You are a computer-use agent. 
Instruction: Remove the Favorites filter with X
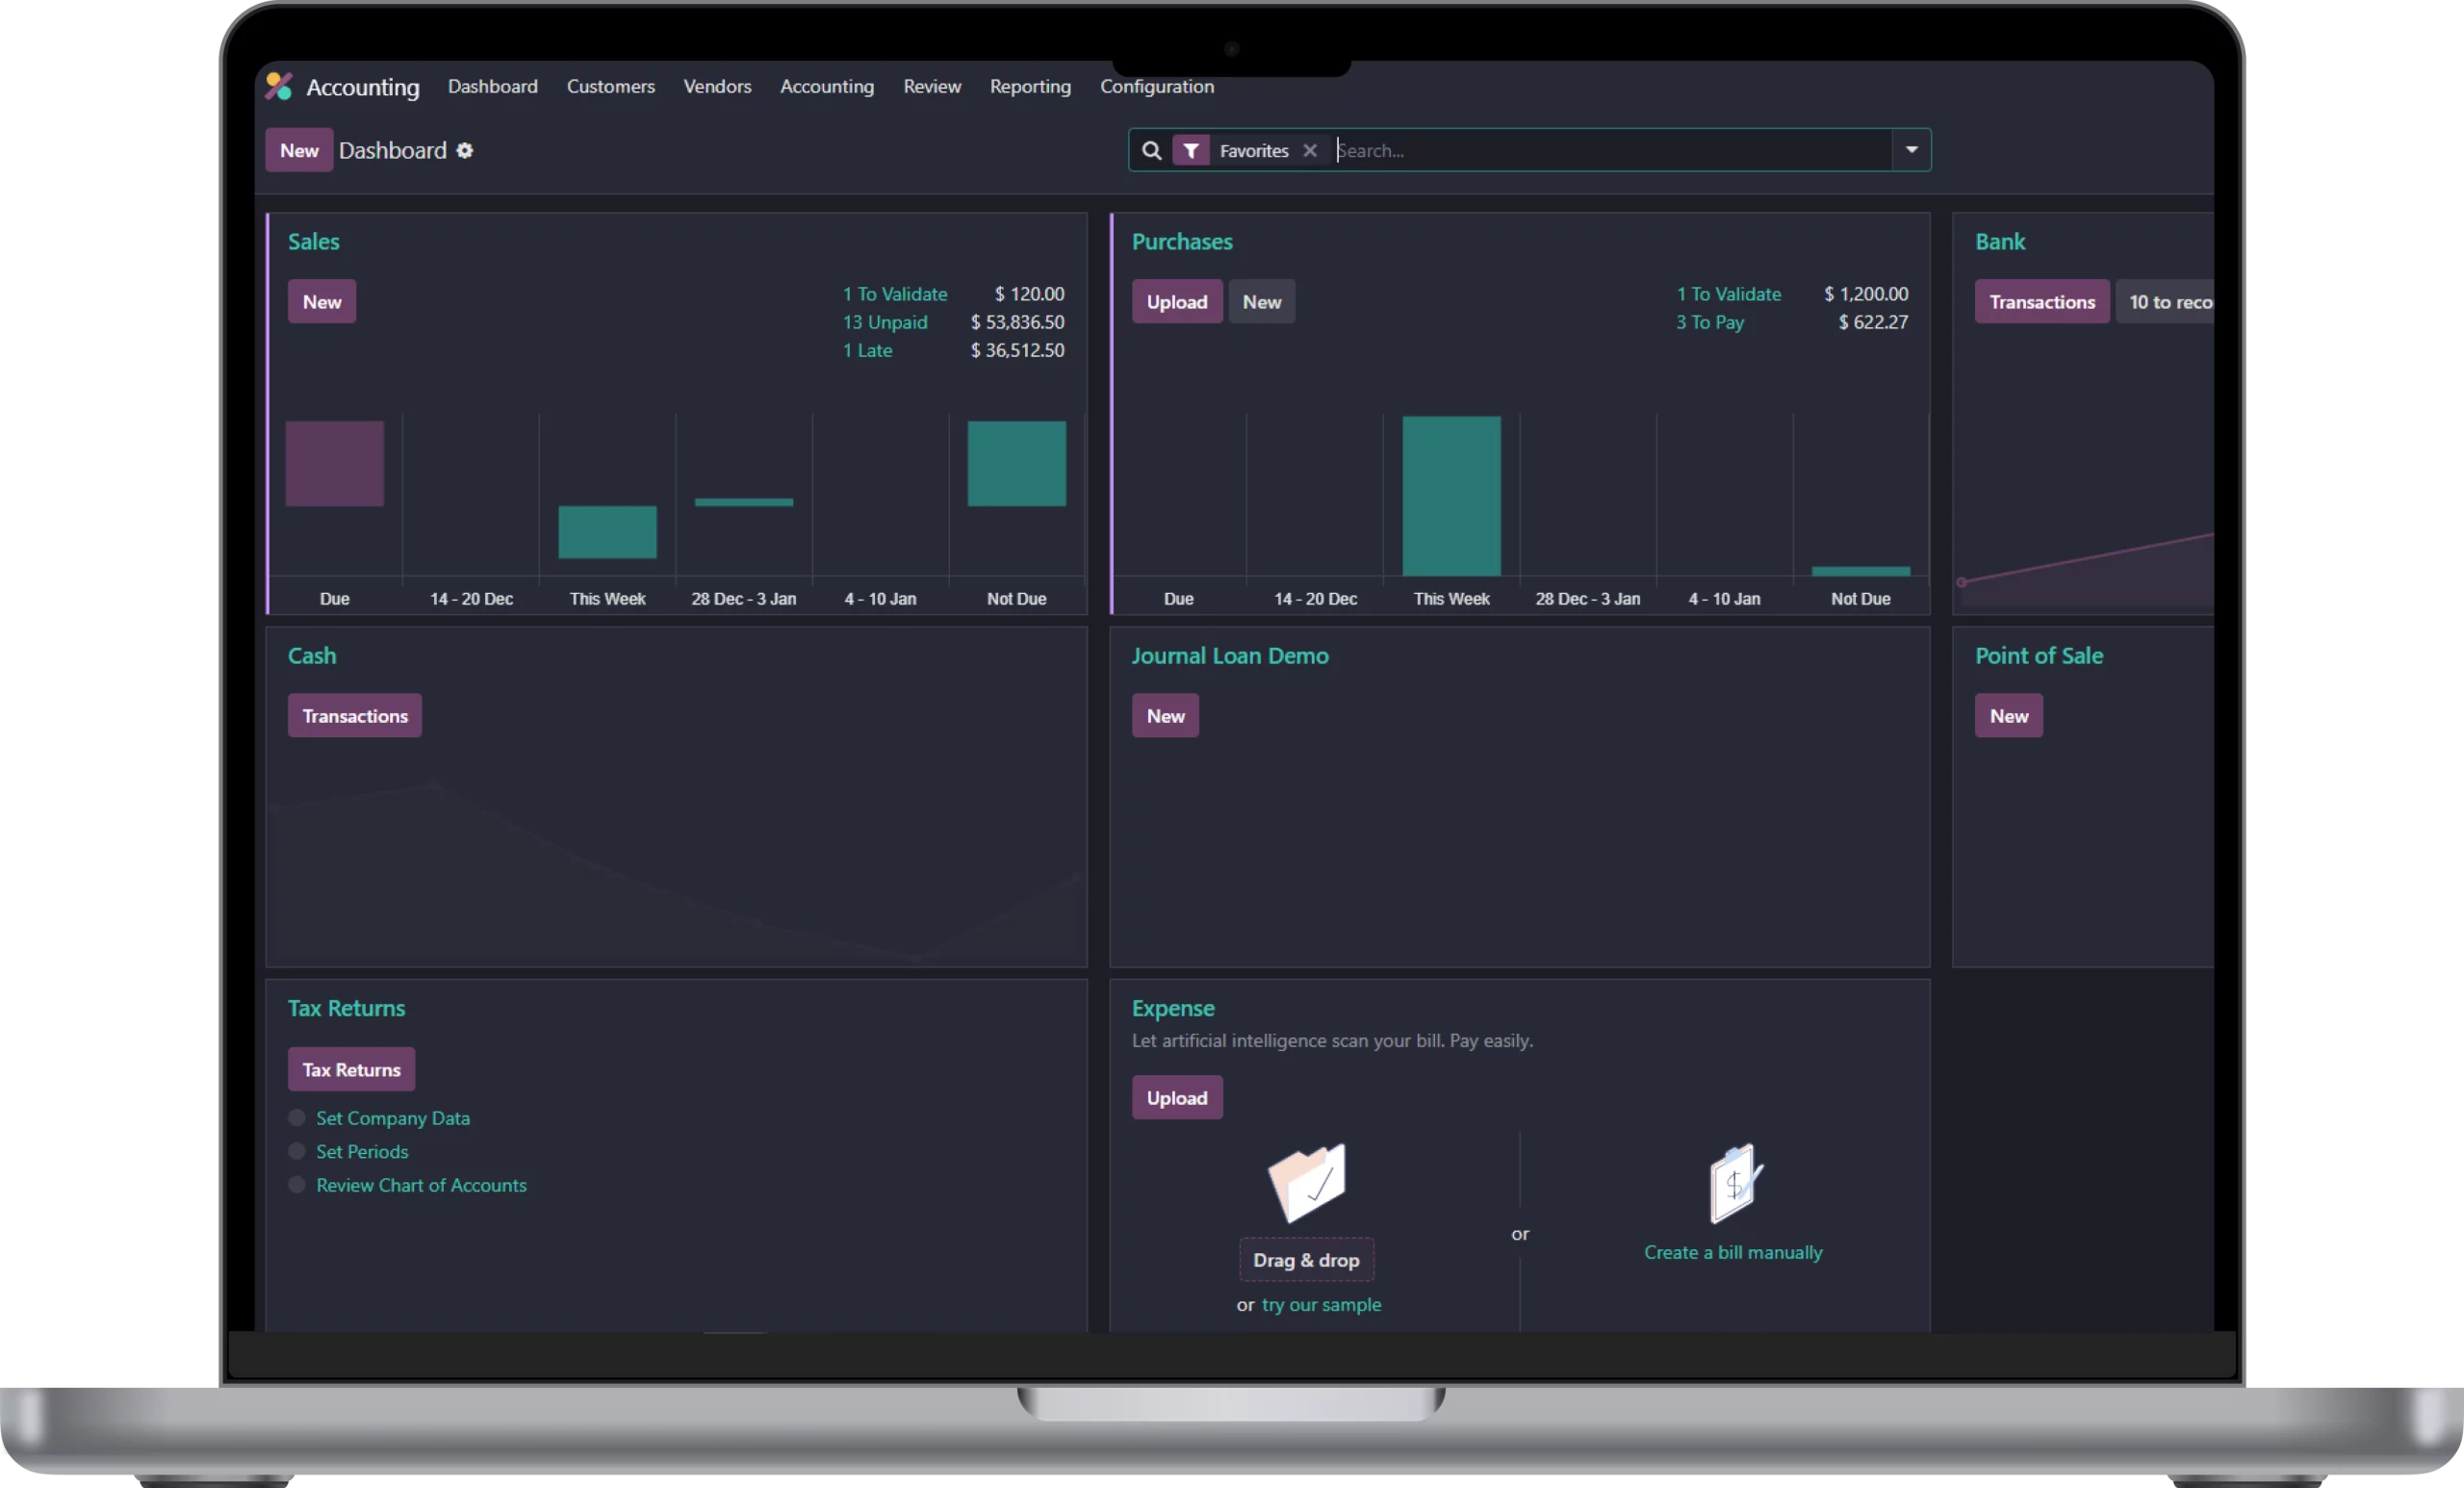point(1310,151)
